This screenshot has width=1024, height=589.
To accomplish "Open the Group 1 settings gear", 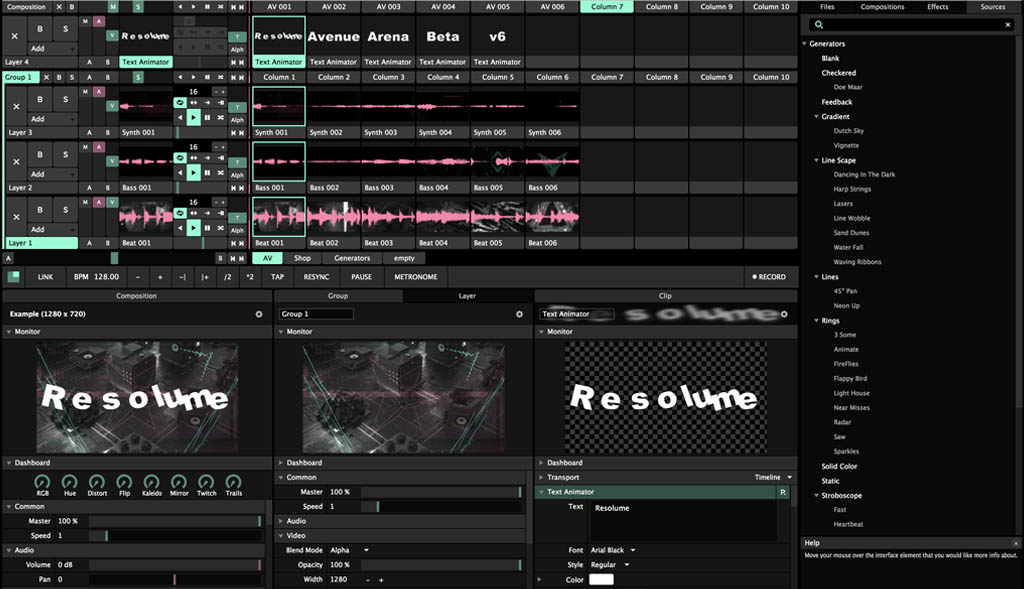I will click(x=519, y=314).
